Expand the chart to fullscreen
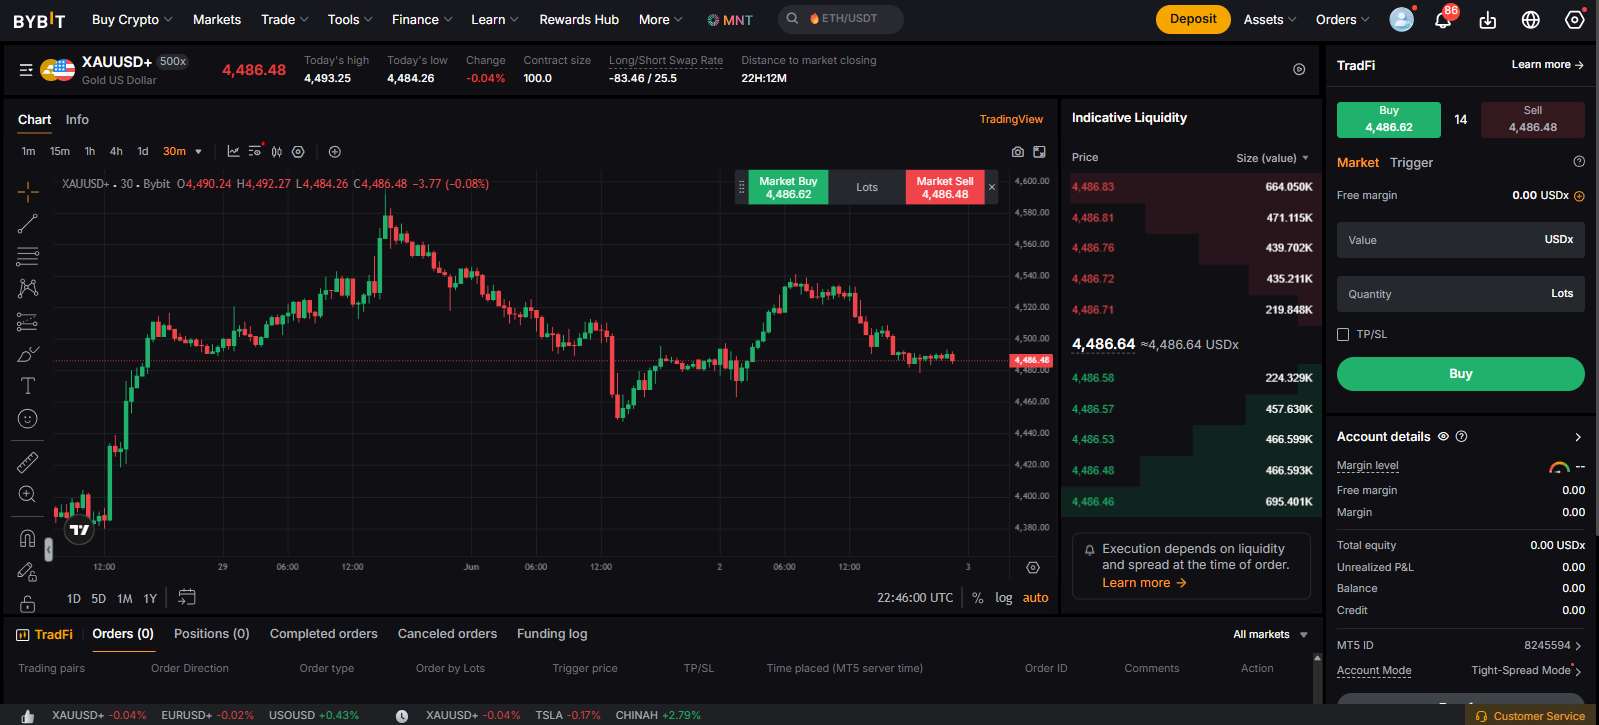The width and height of the screenshot is (1599, 725). point(1039,152)
